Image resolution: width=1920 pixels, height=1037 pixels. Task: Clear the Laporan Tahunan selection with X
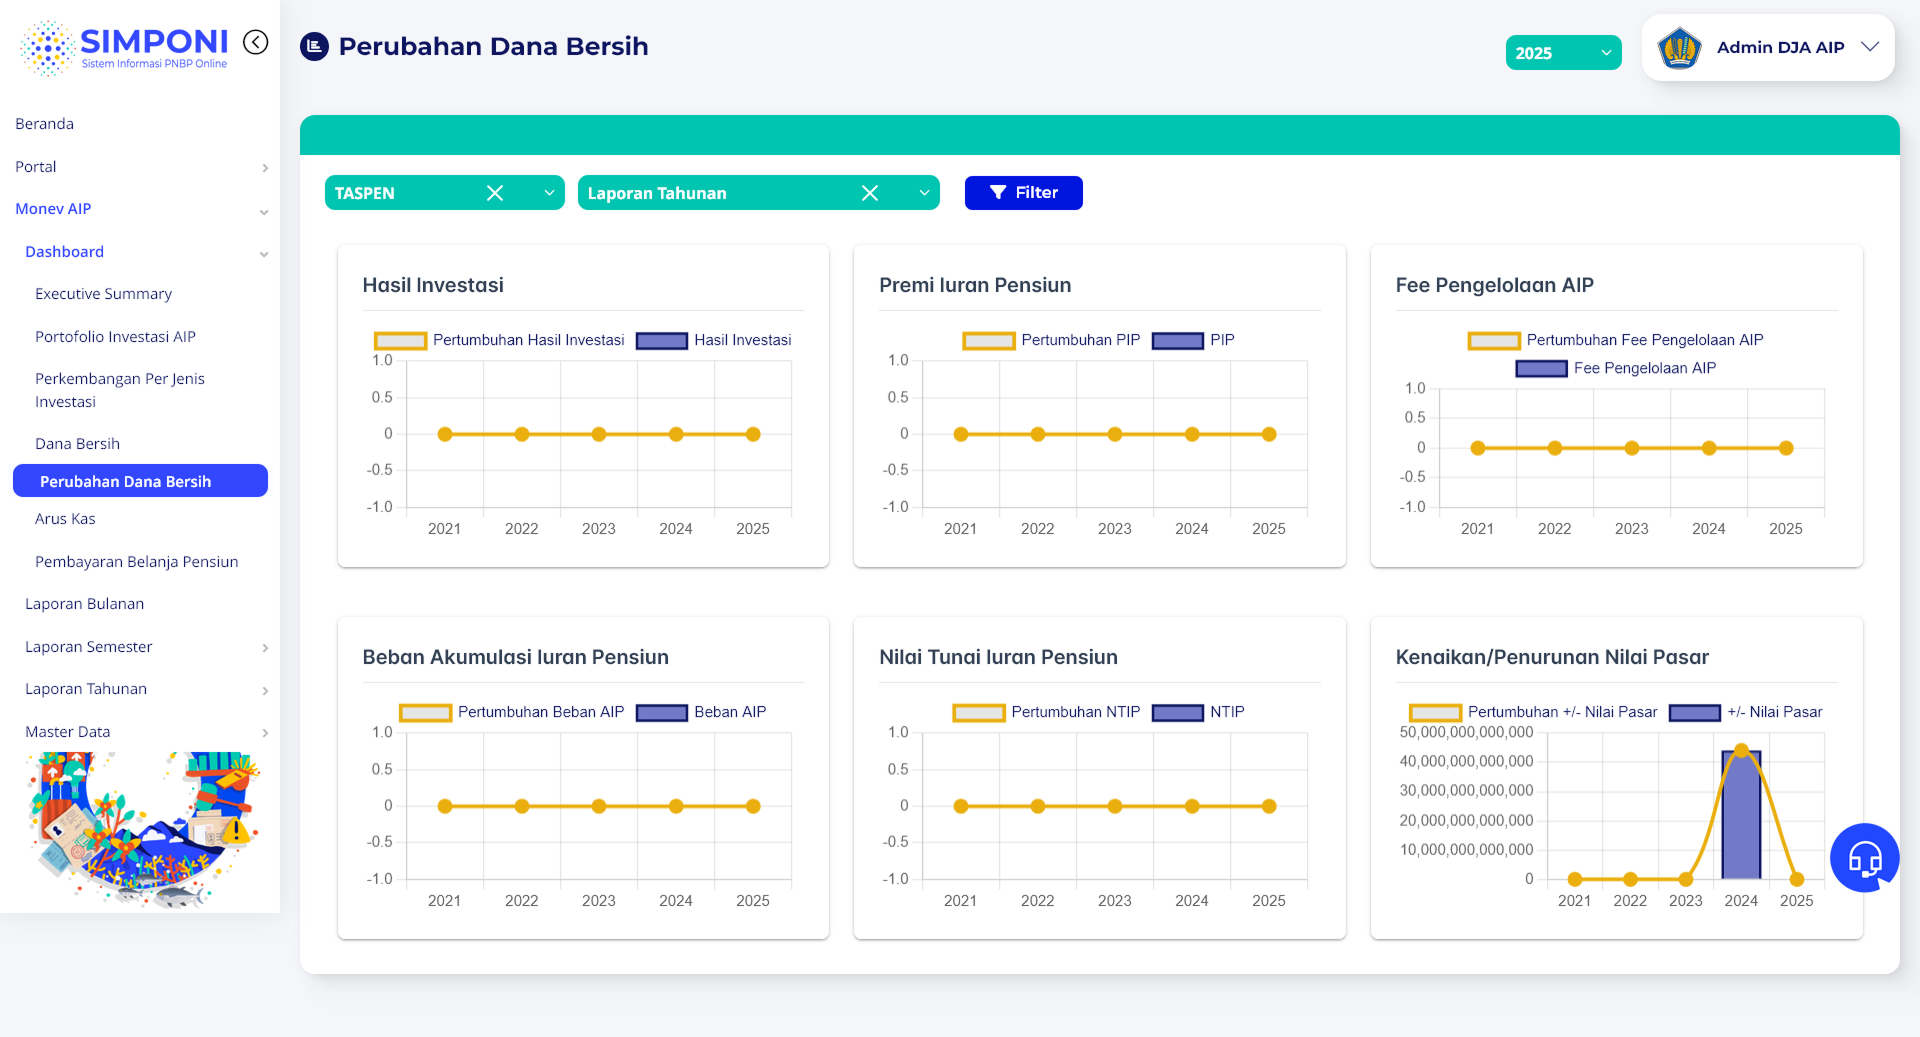(870, 193)
